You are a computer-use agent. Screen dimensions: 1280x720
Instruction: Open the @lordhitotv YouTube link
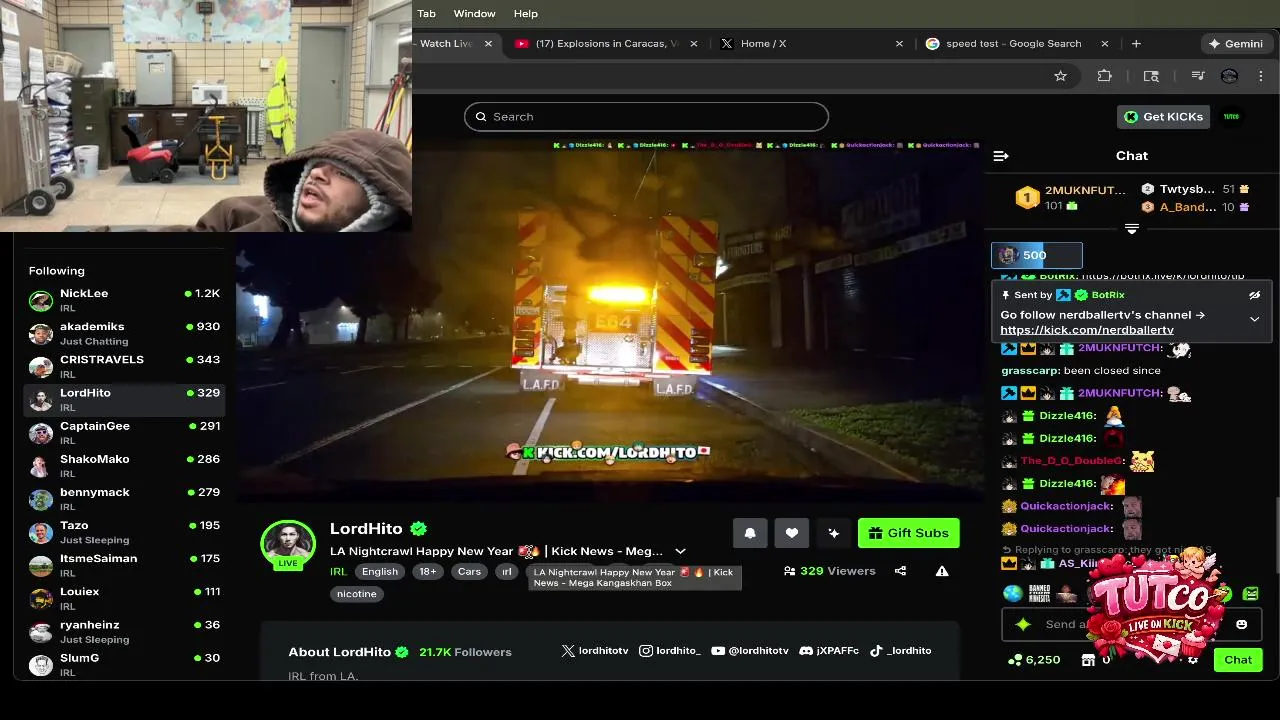pyautogui.click(x=750, y=651)
